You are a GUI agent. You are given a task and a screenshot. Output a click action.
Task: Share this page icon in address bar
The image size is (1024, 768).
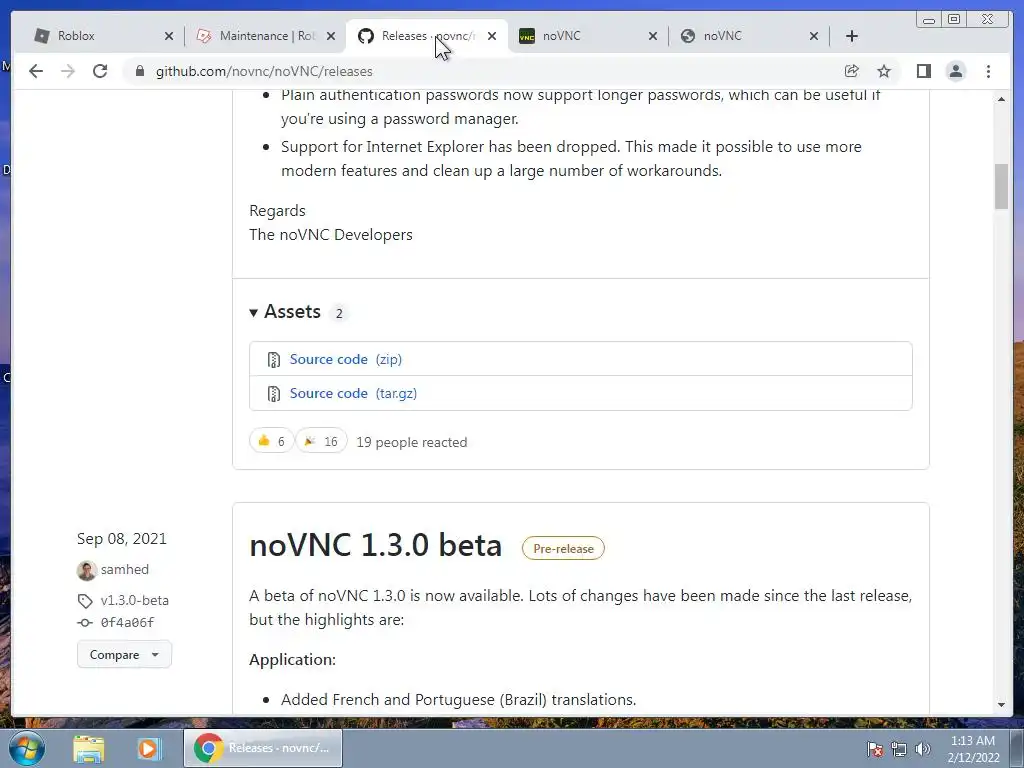(x=852, y=71)
